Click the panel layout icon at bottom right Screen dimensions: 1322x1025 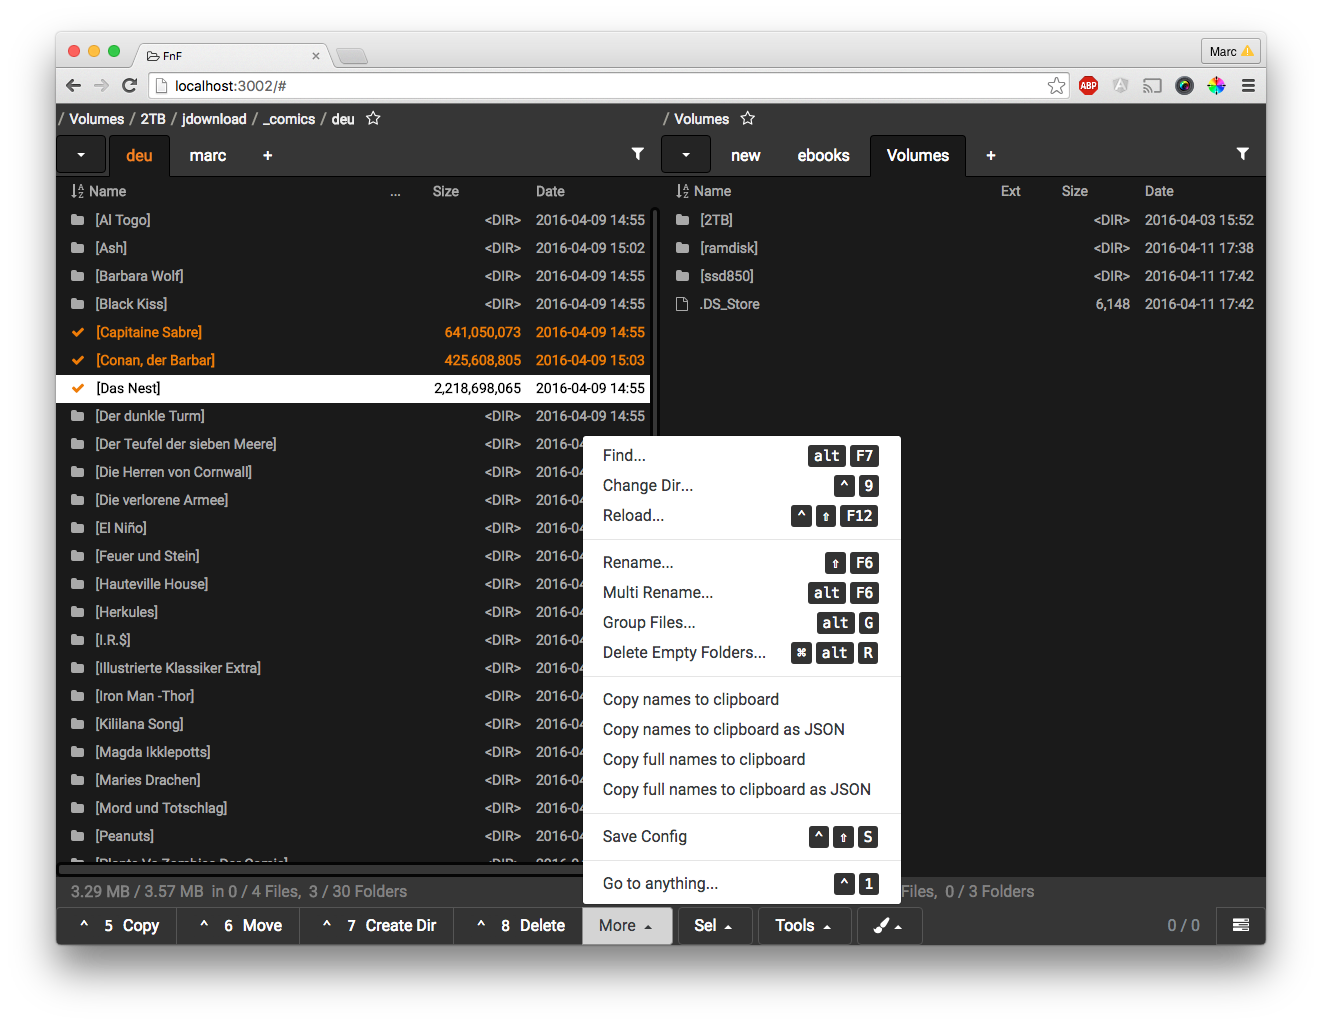coord(1240,926)
